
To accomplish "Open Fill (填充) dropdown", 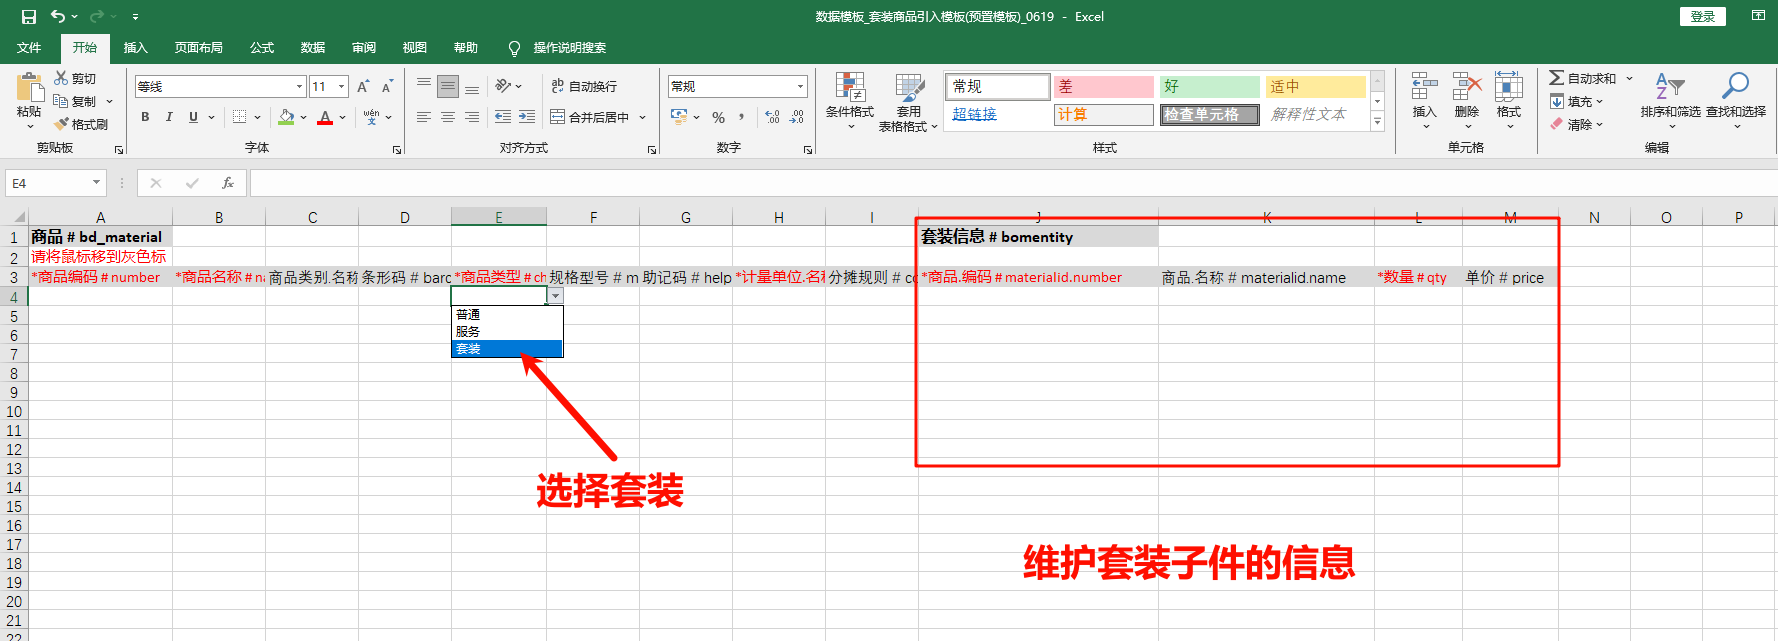I will pos(1577,101).
